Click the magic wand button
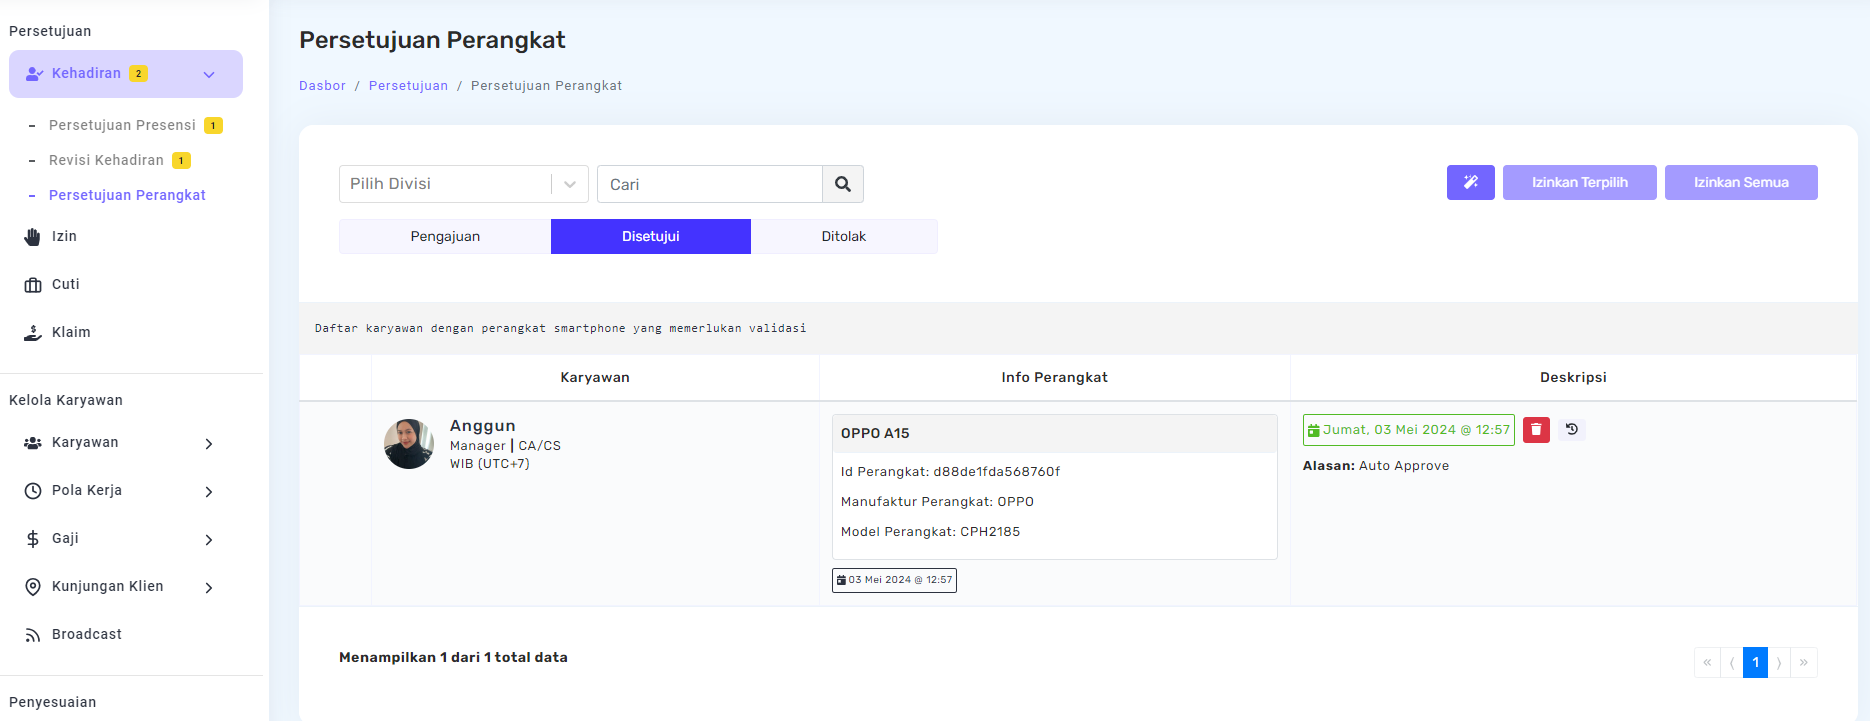Image resolution: width=1870 pixels, height=721 pixels. point(1470,182)
